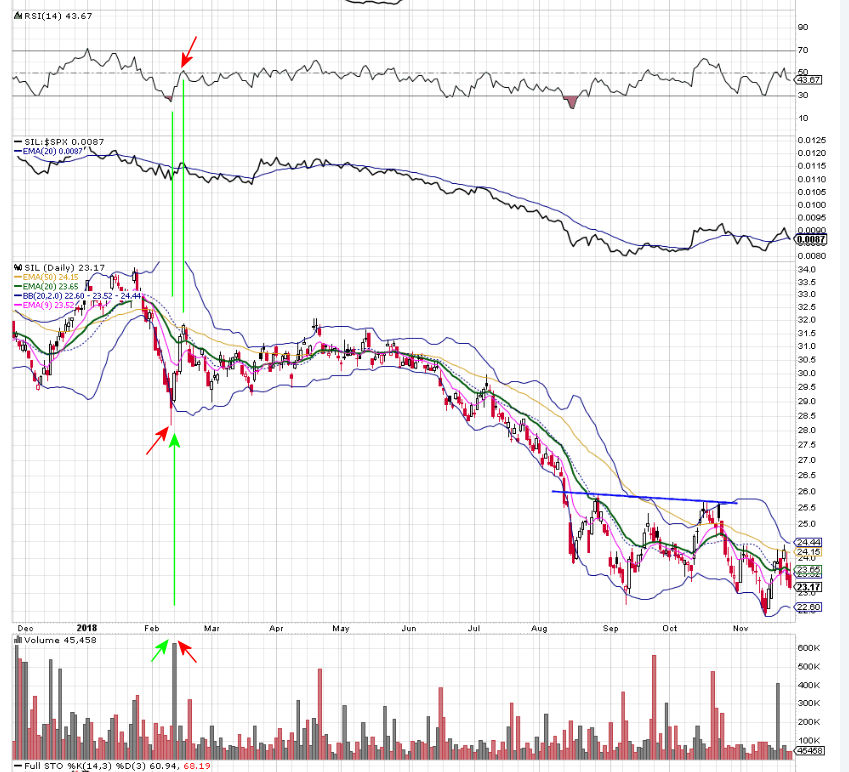Click the bold 0.0087 ratio value tag
Viewport: 849px width, 772px height.
point(812,239)
